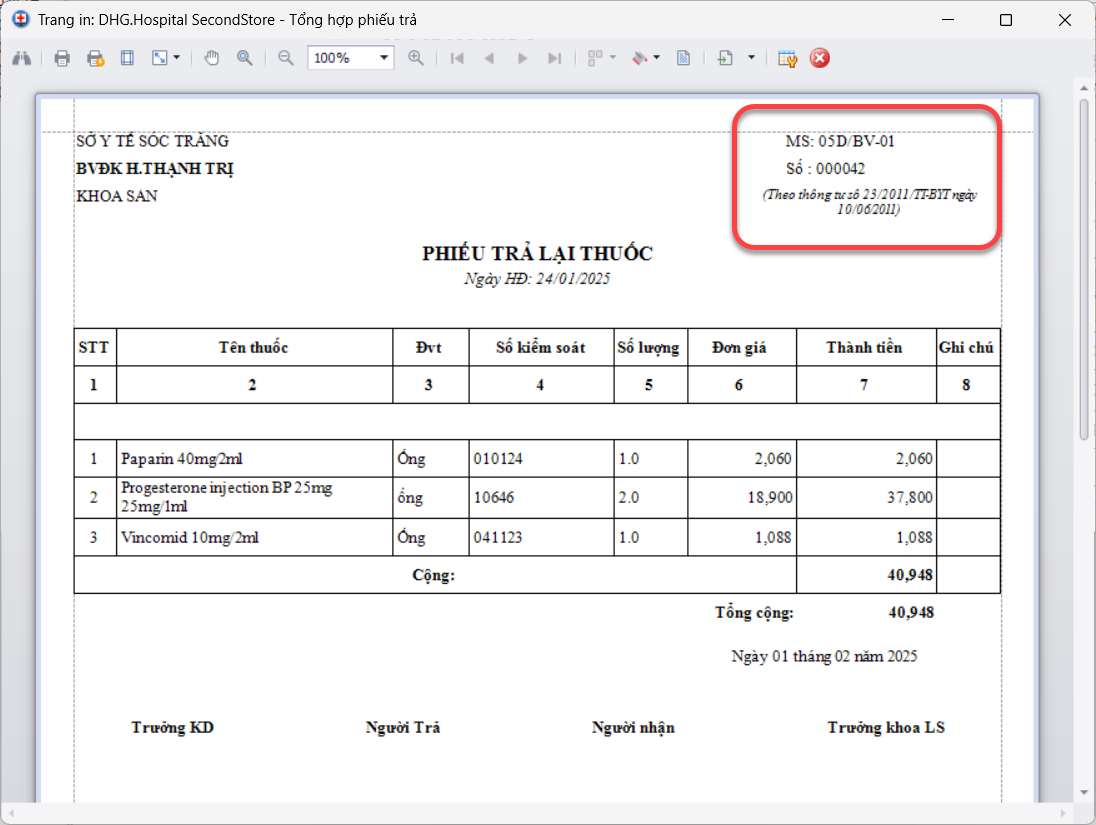1096x825 pixels.
Task: Activate the Hand tool
Action: [212, 58]
